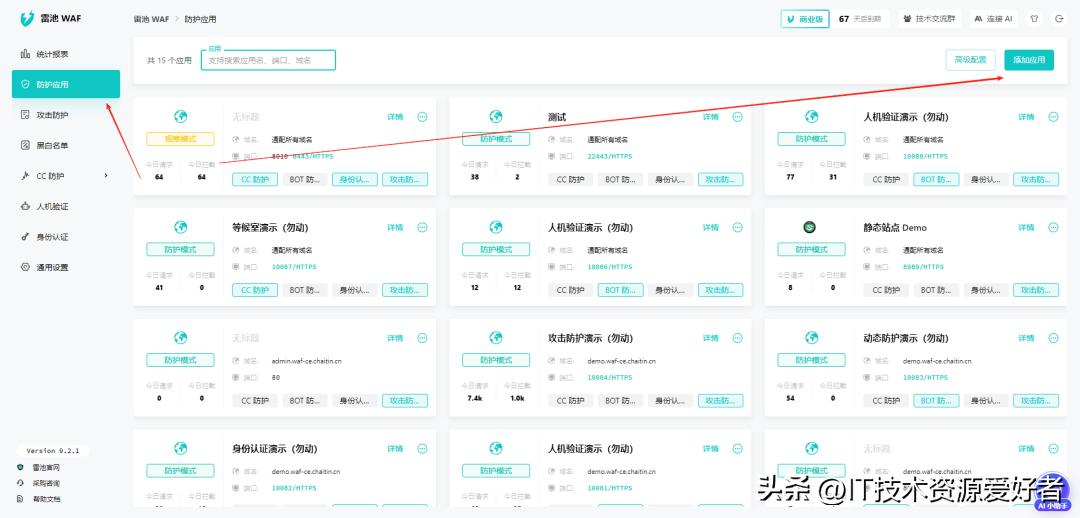Open more options (…) on the 10081/HTTPS card
This screenshot has height=518, width=1080.
pyautogui.click(x=738, y=448)
